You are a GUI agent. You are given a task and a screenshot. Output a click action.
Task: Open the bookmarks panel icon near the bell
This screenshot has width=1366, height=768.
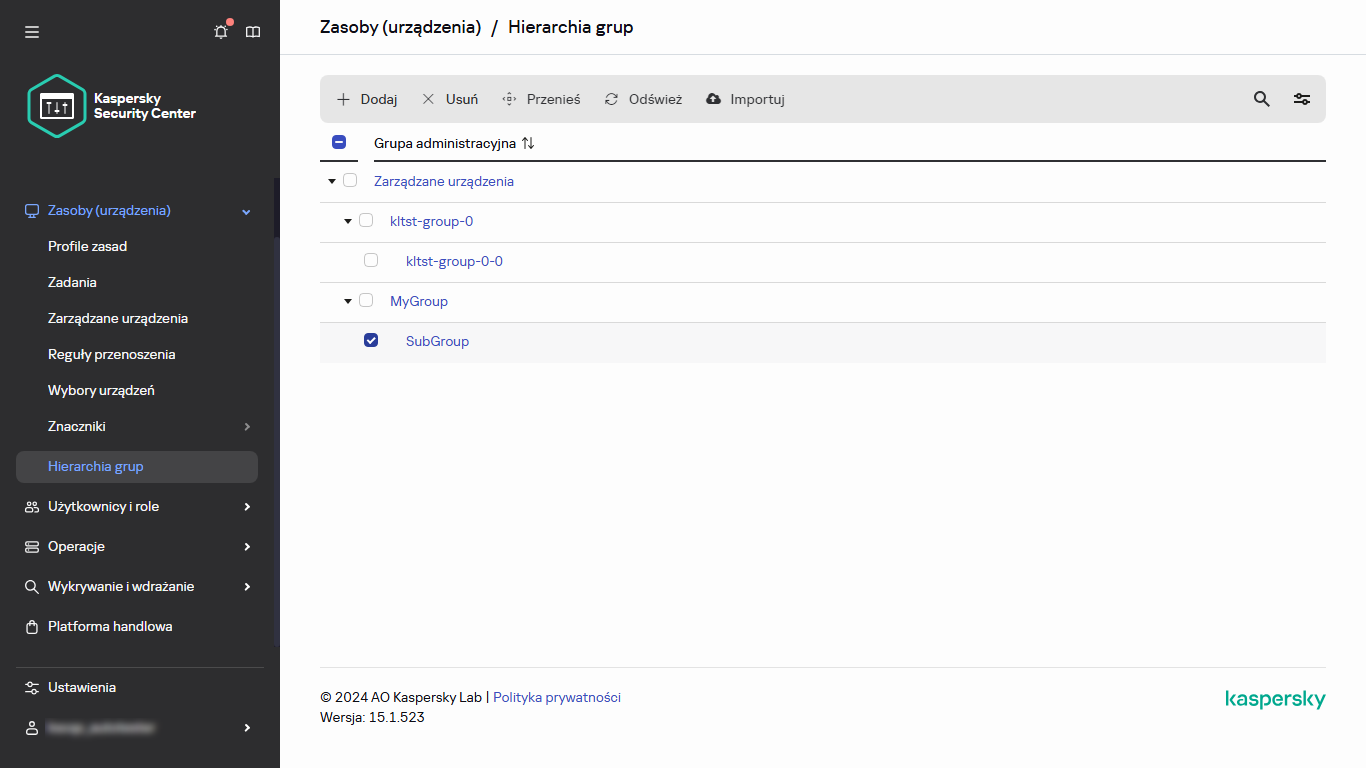tap(252, 31)
